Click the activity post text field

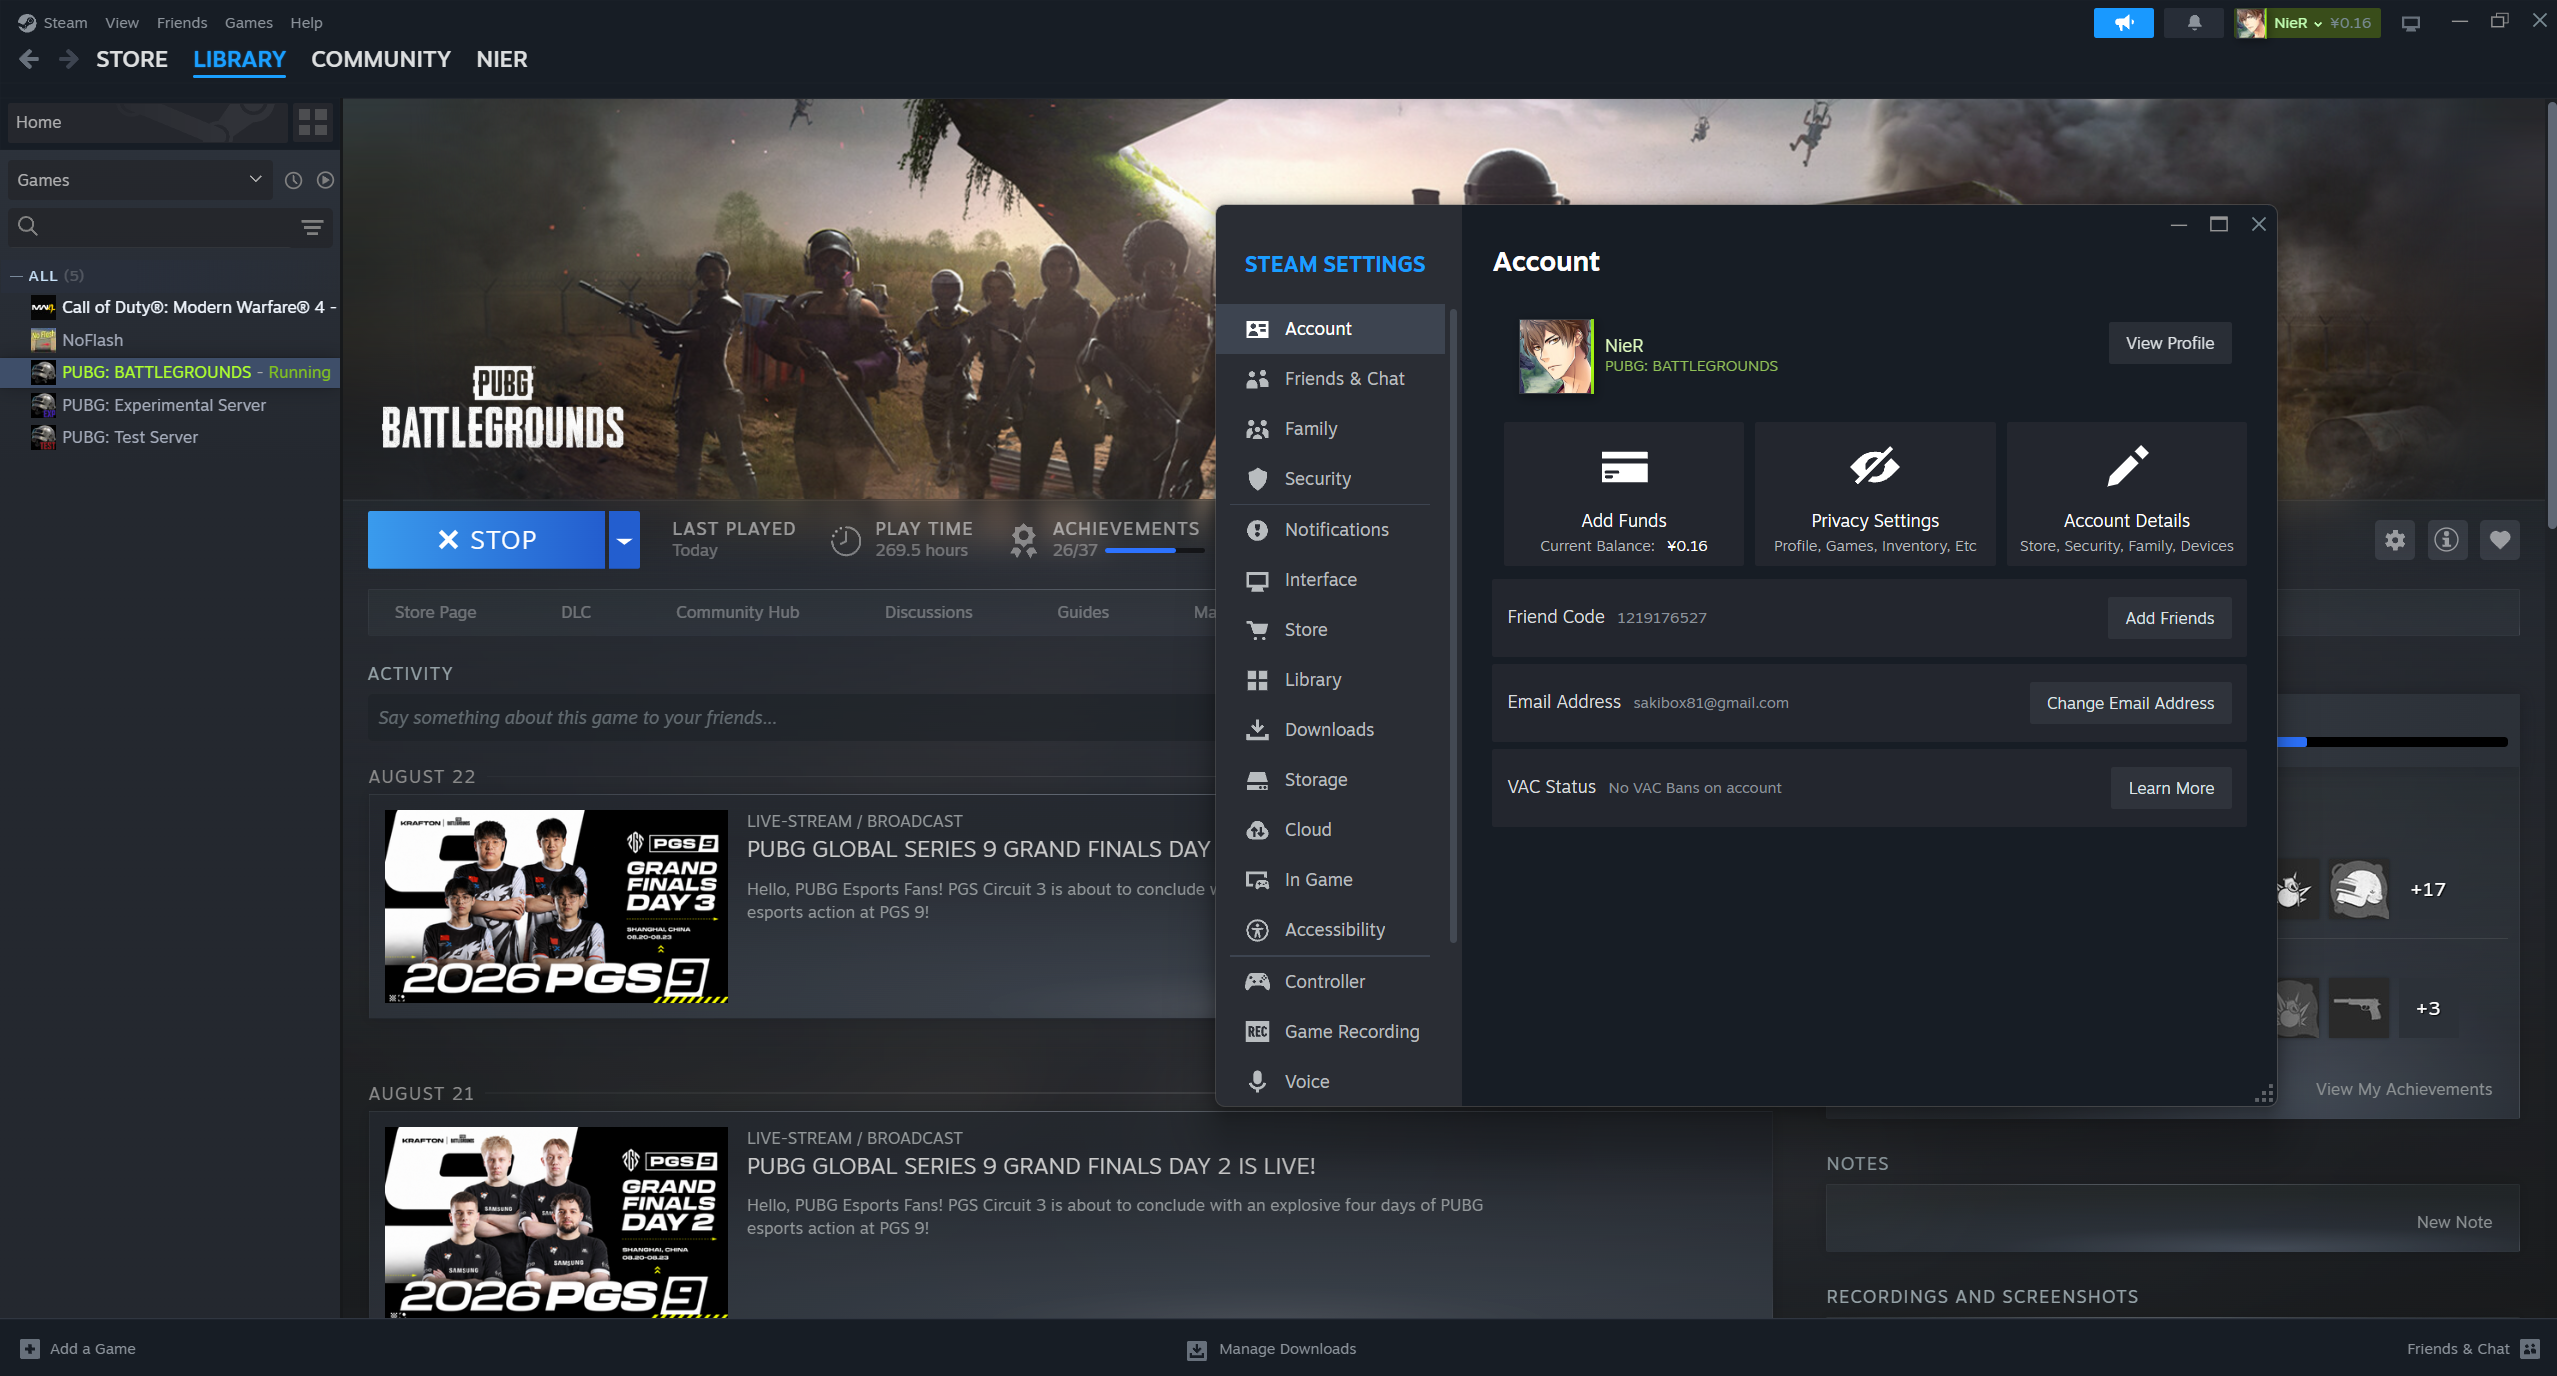[x=792, y=718]
